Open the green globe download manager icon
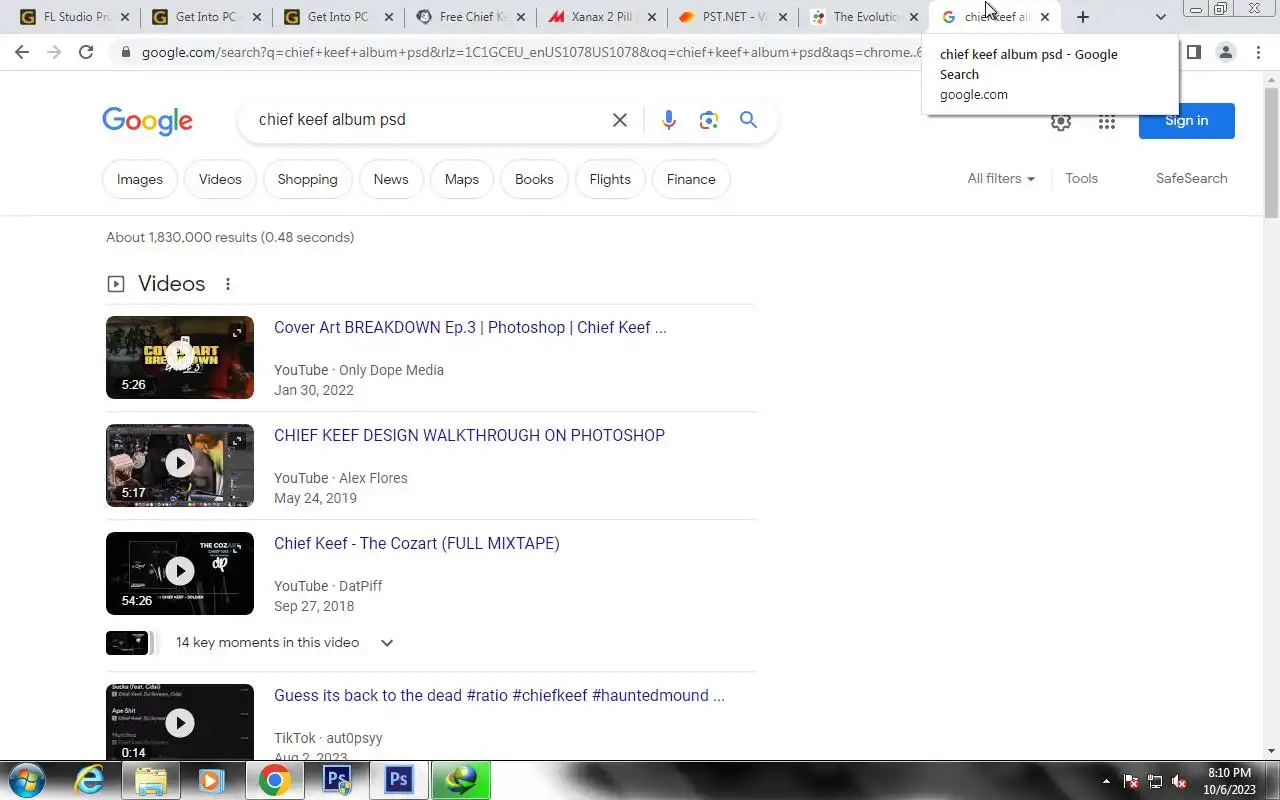 461,780
